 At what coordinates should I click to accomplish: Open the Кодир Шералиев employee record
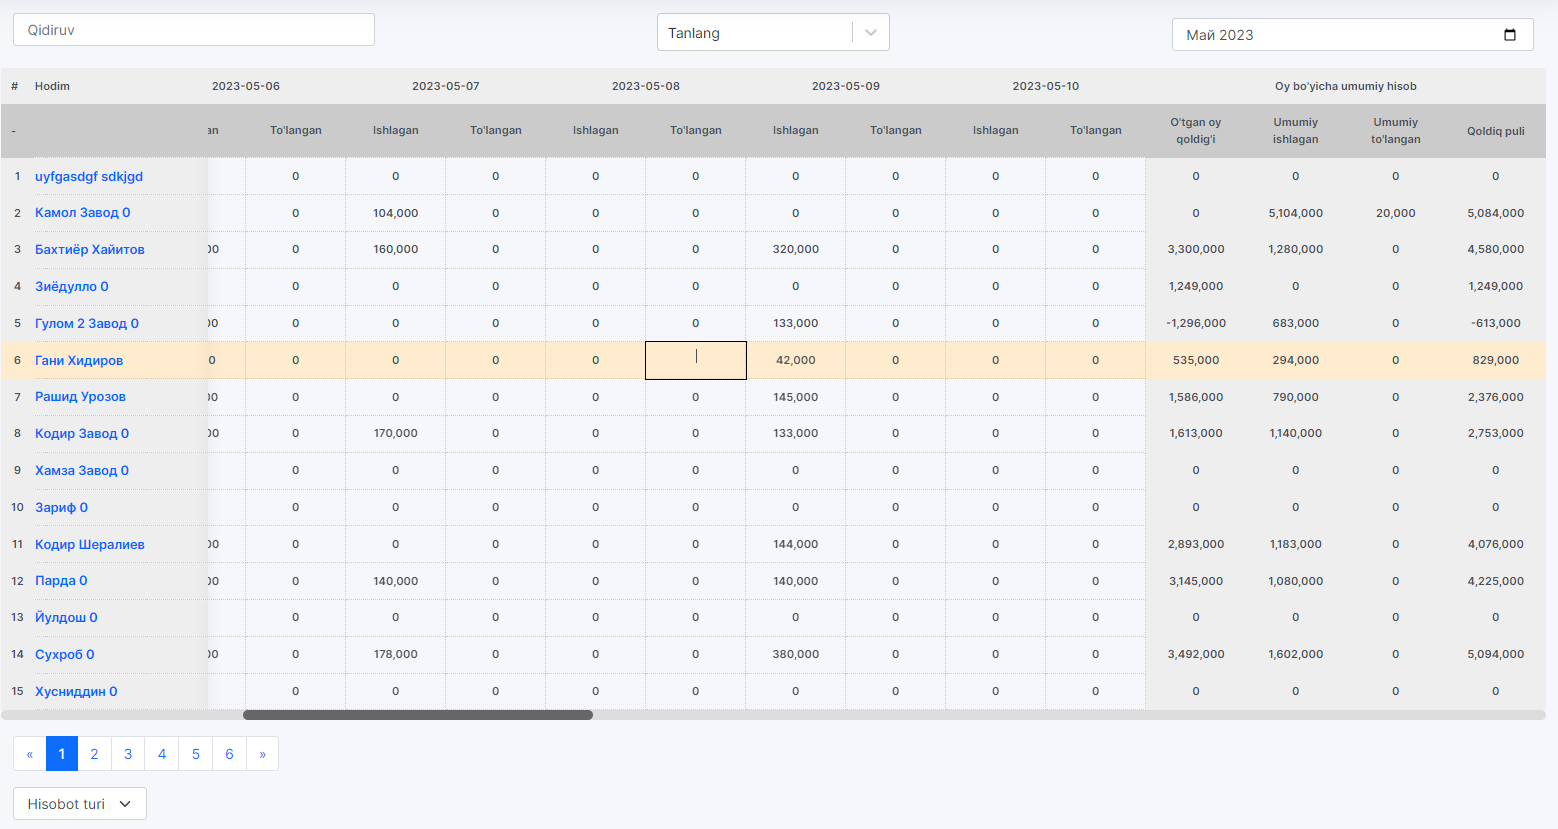pos(90,544)
